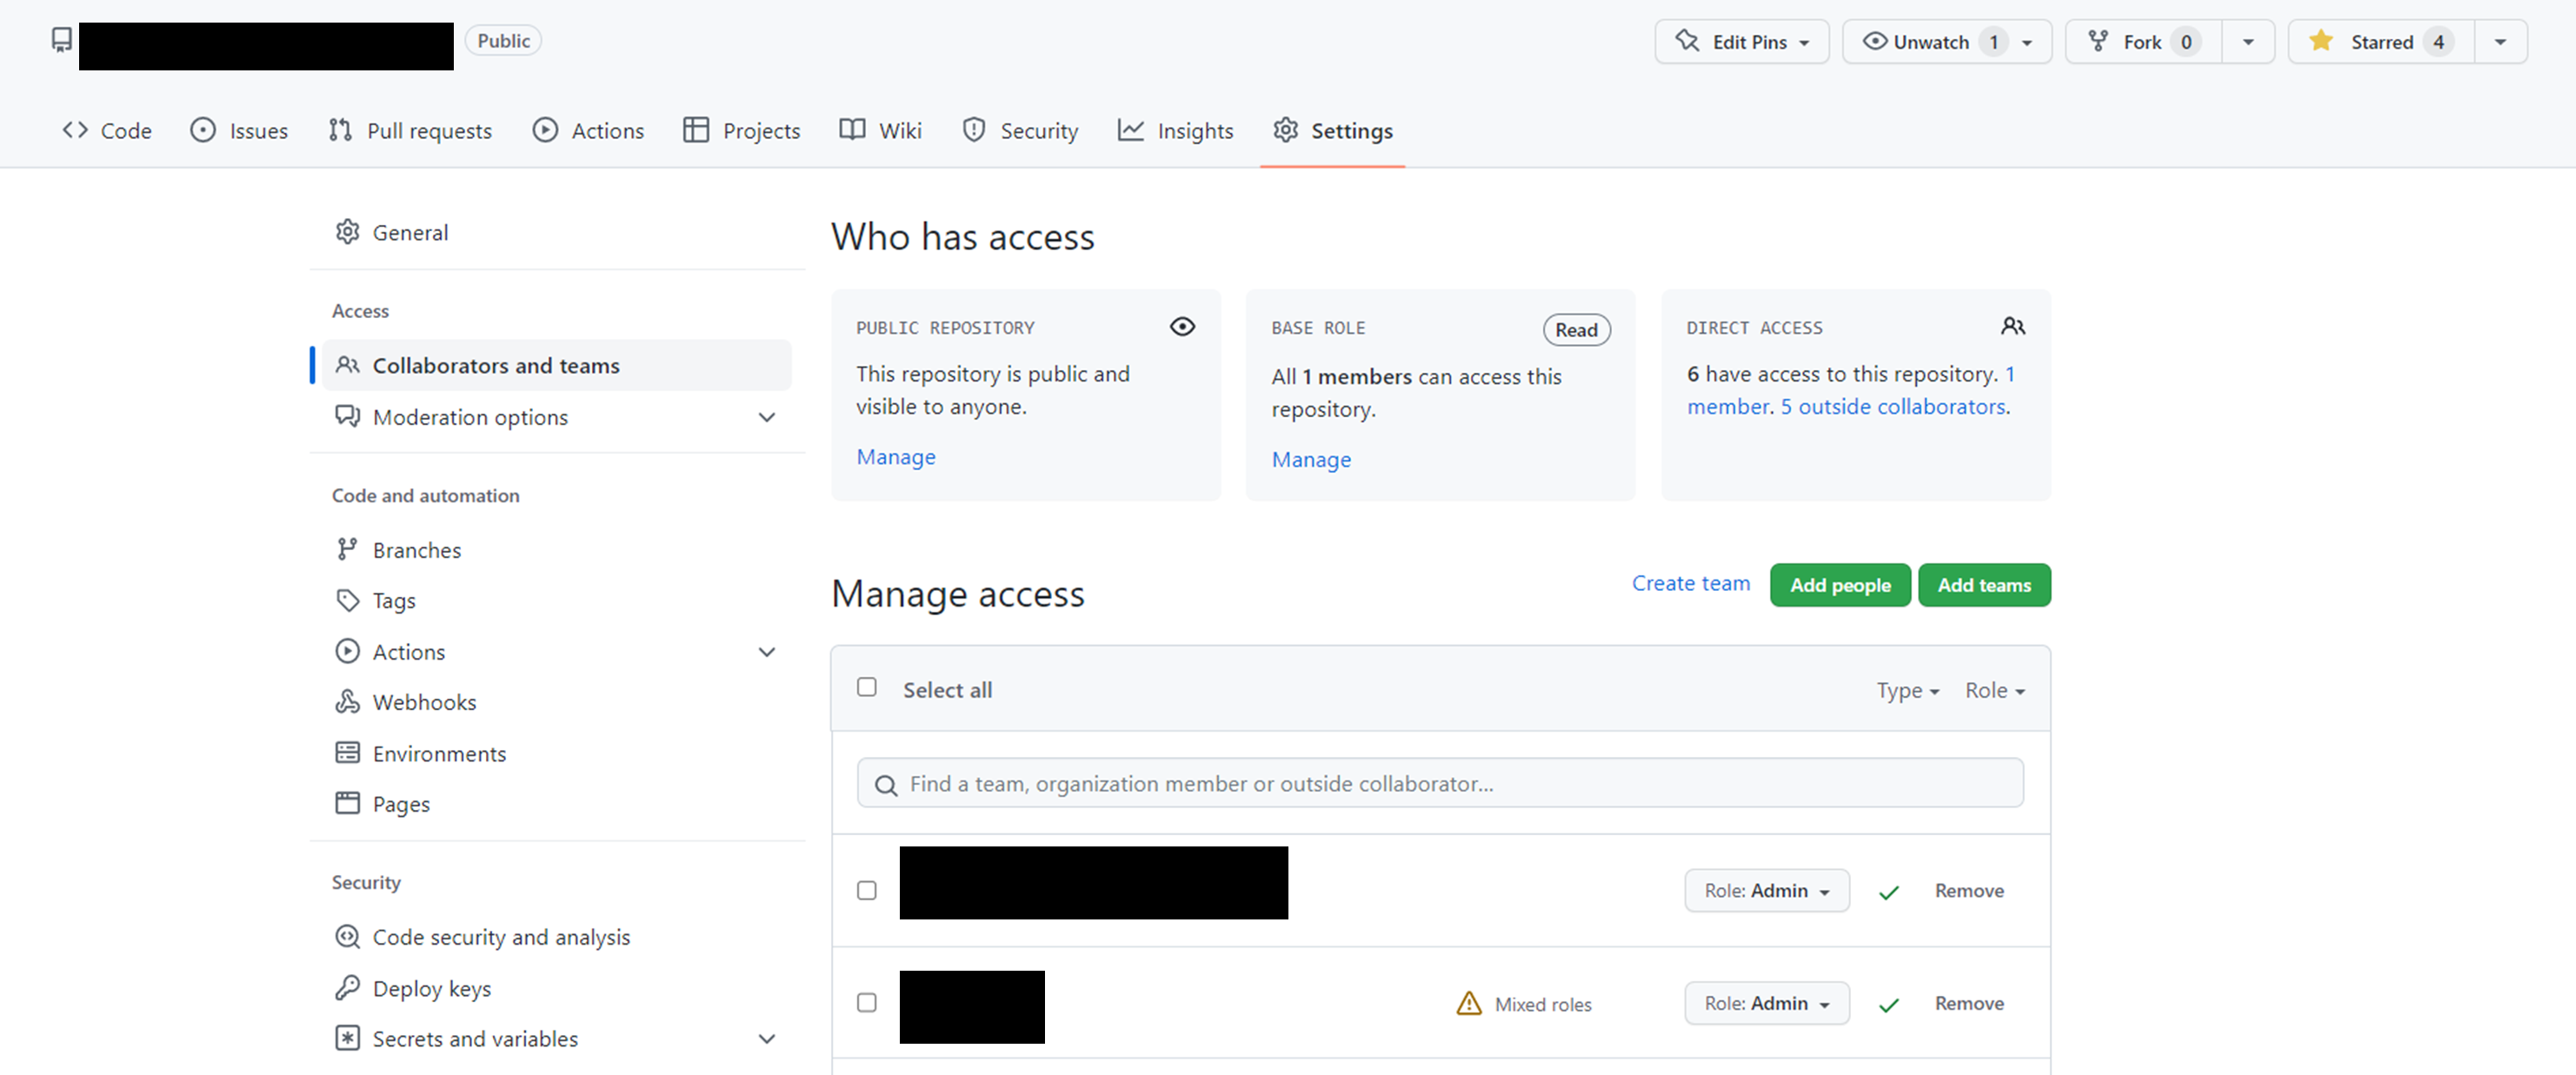The width and height of the screenshot is (2576, 1075).
Task: Click the gear icon beside General
Action: pyautogui.click(x=347, y=232)
